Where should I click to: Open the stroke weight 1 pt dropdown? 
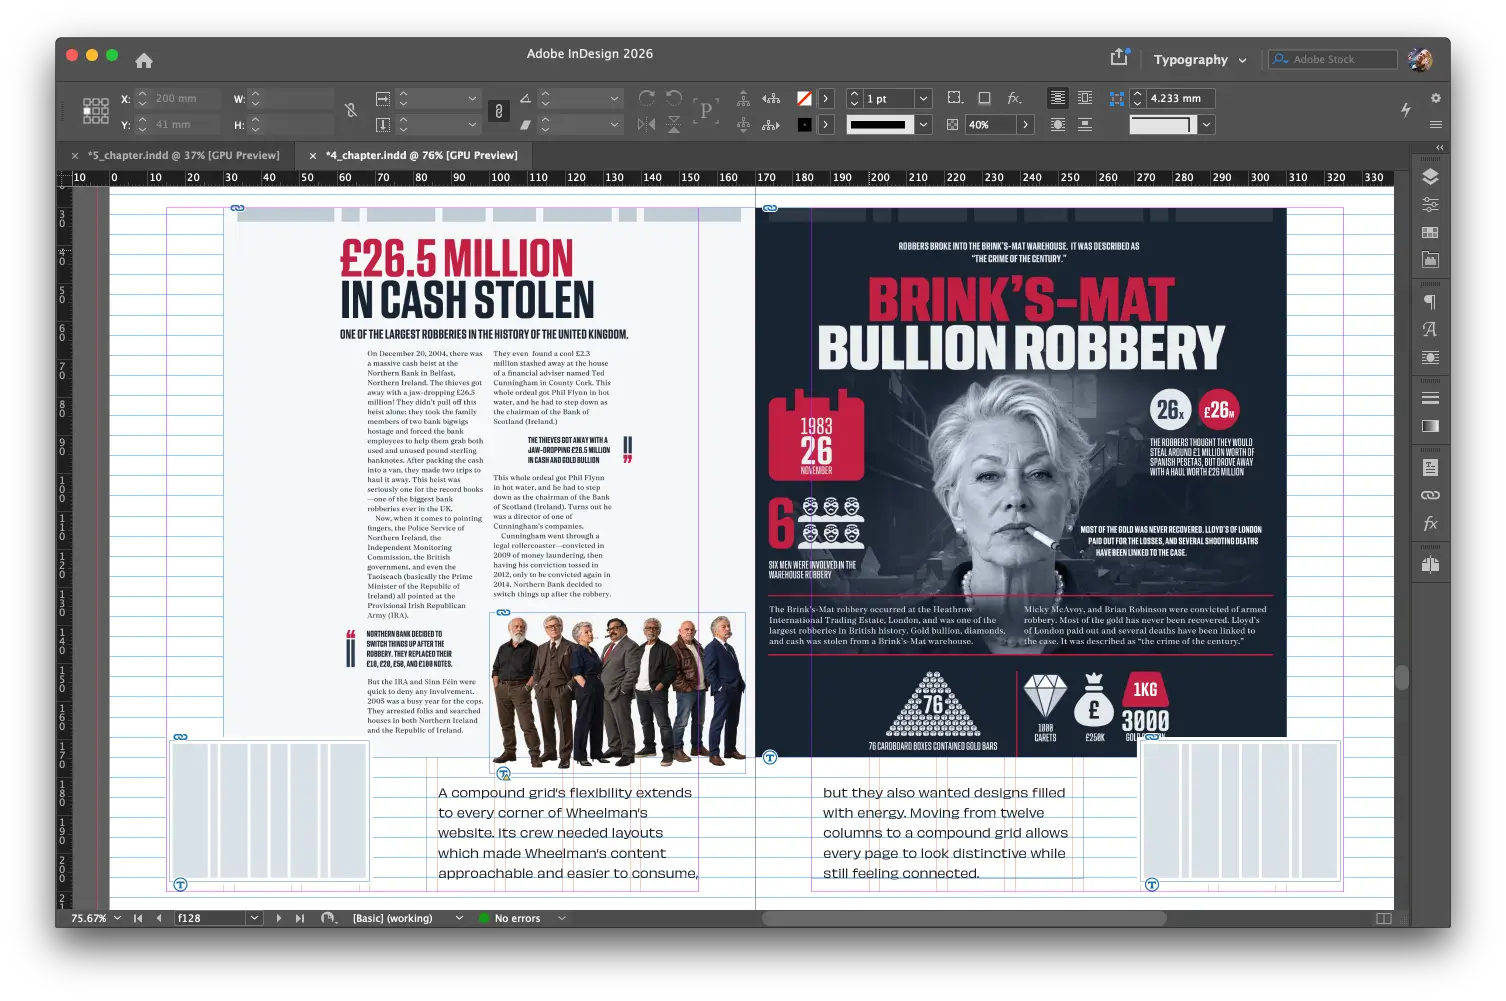click(x=923, y=98)
